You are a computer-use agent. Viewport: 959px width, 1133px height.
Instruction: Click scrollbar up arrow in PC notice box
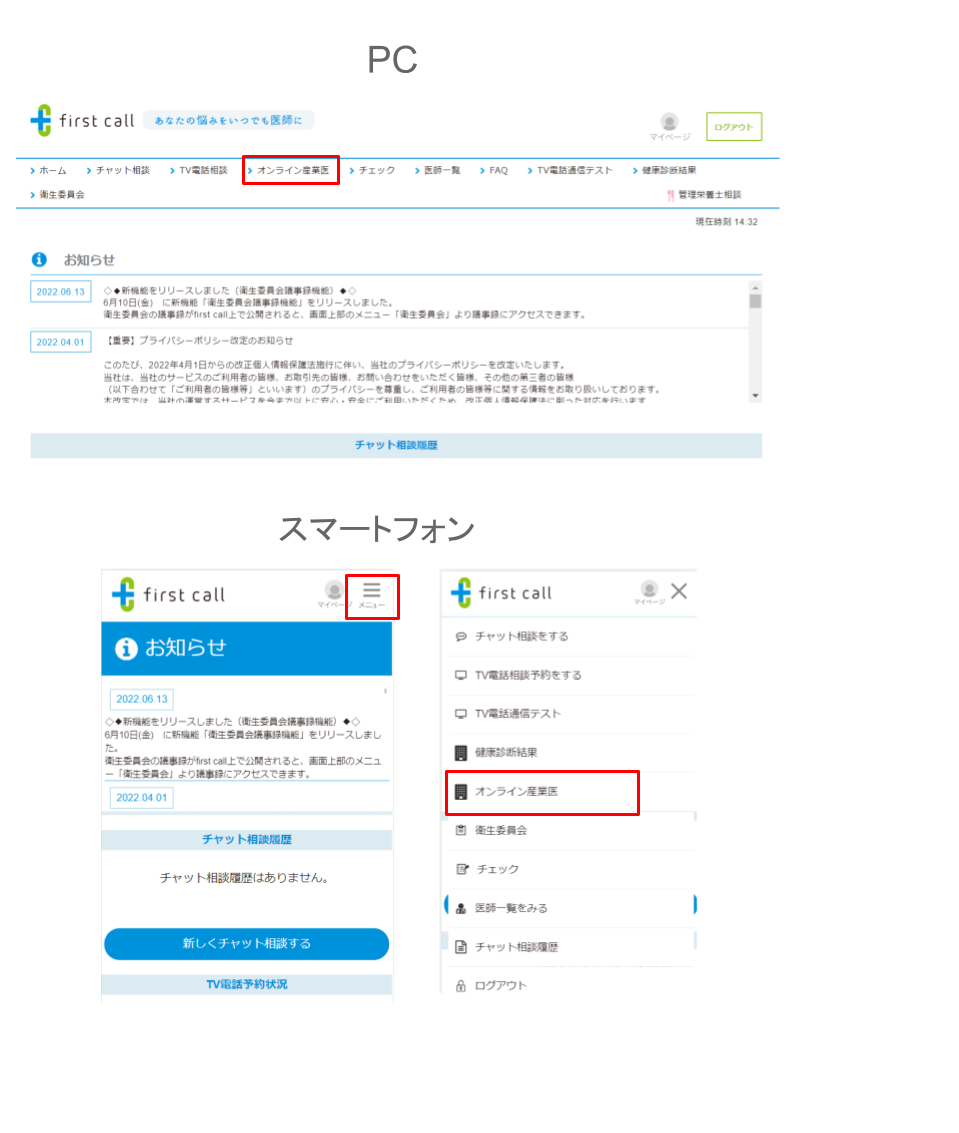click(x=755, y=288)
